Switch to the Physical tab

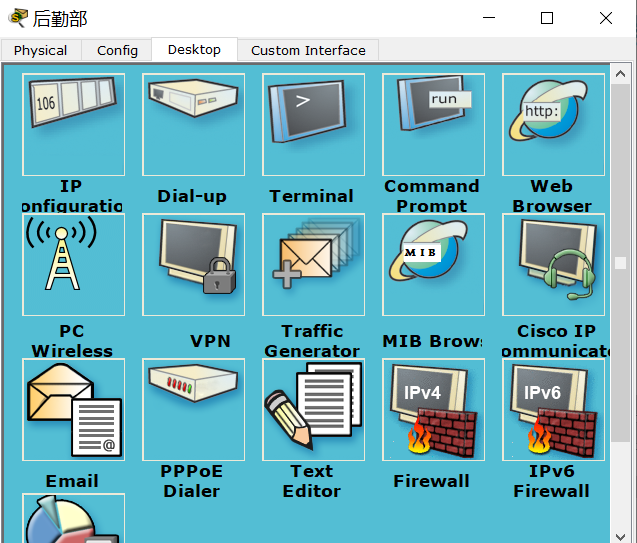(x=41, y=50)
